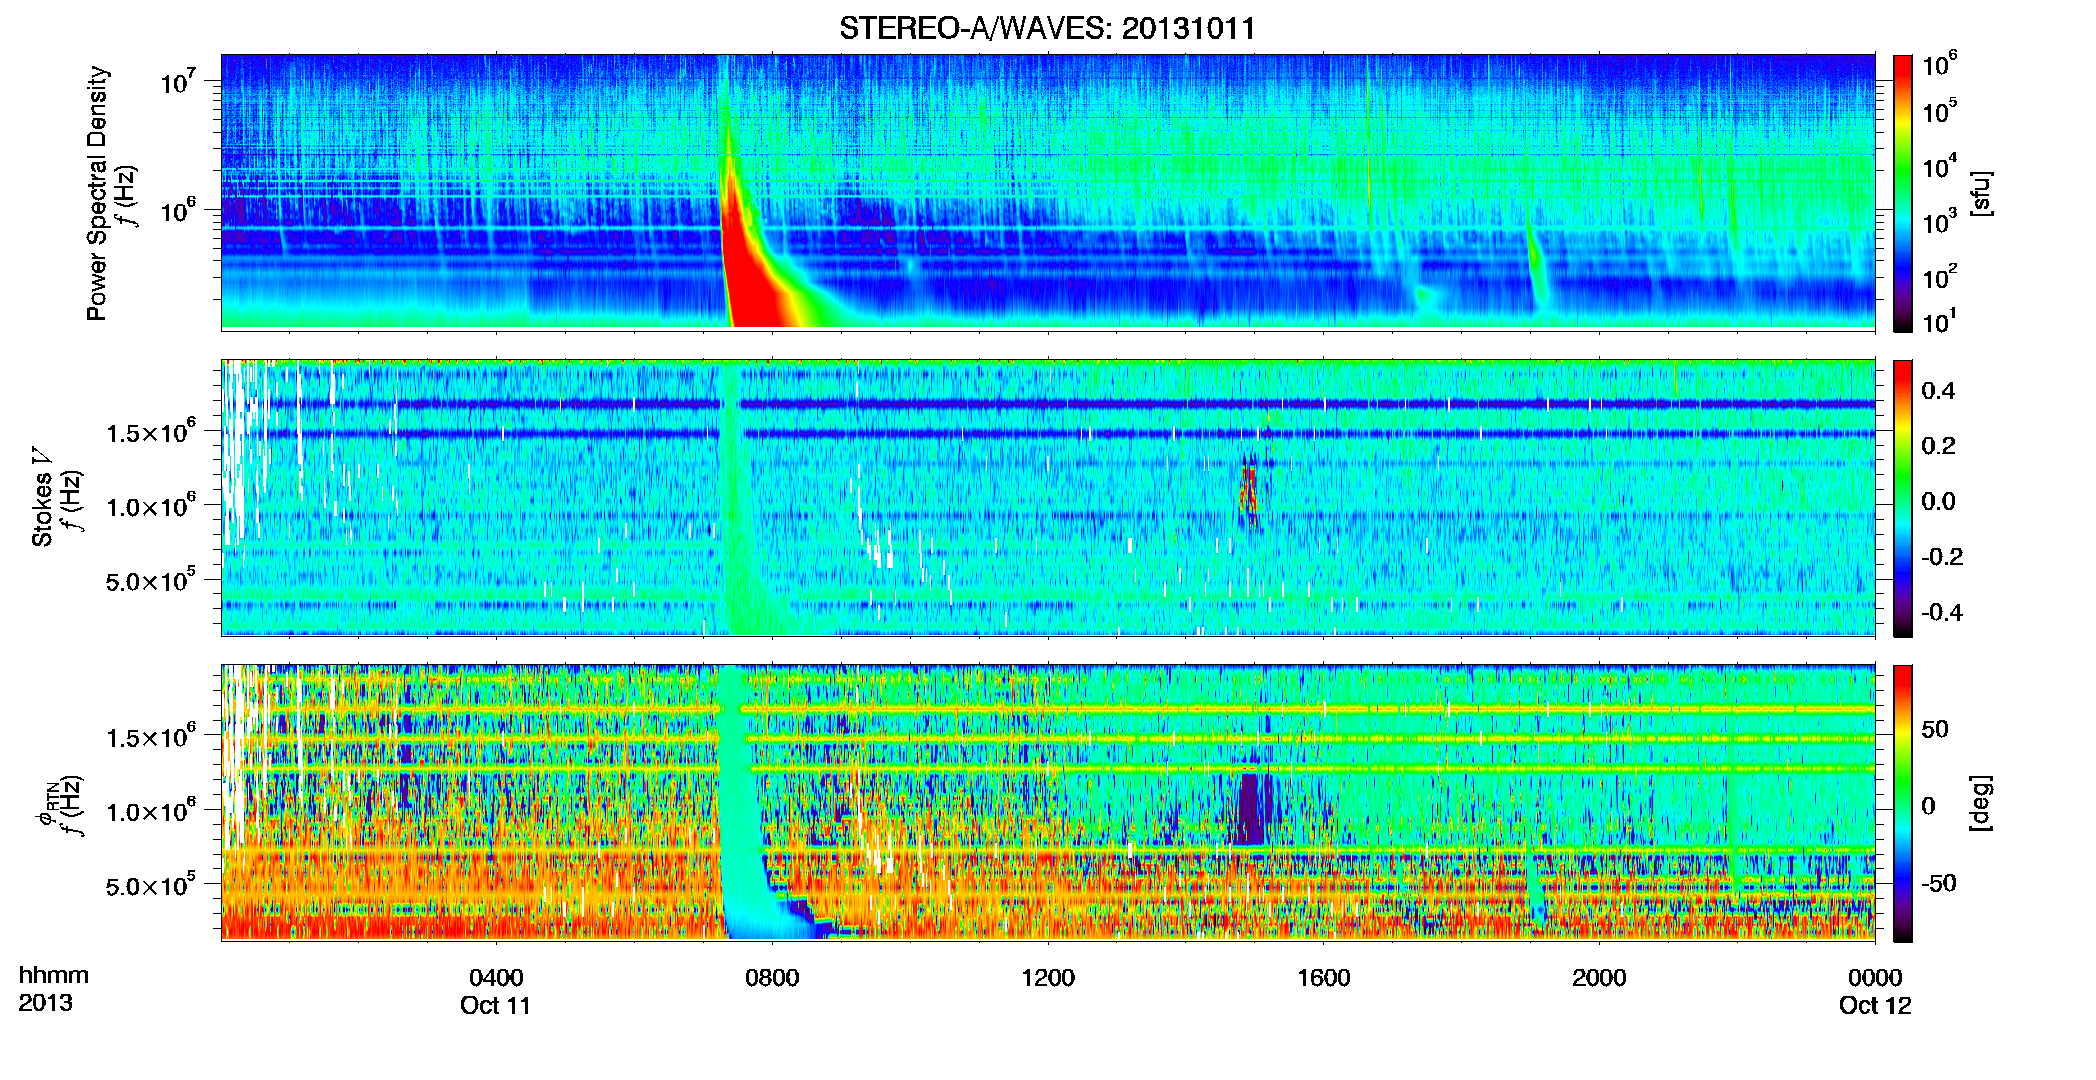The image size is (2096, 1080).
Task: Click the 0000 time tick label
Action: 1875,977
